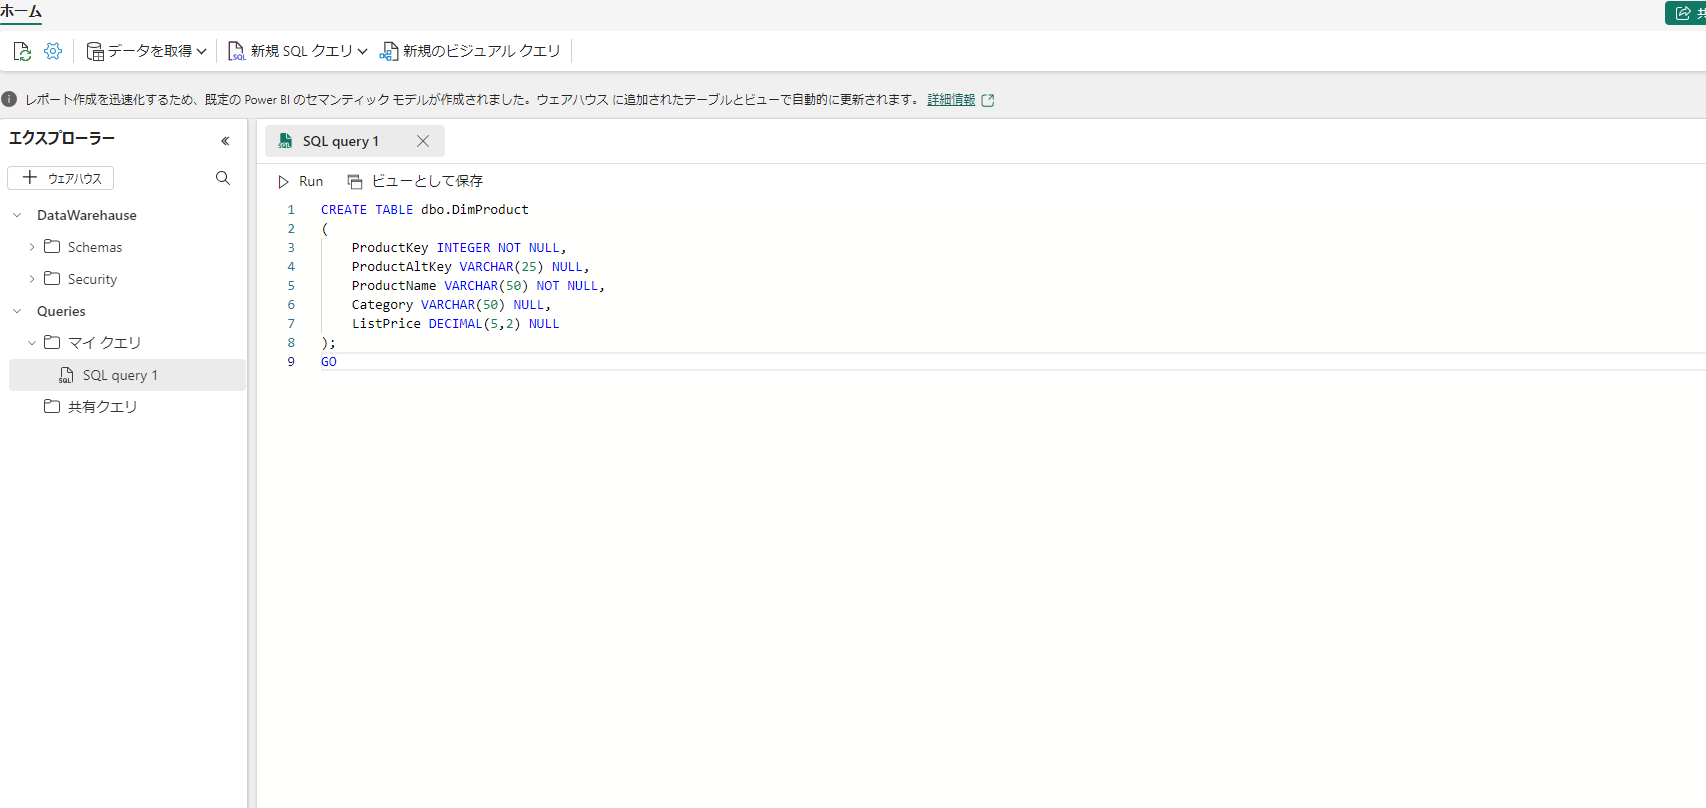This screenshot has height=808, width=1706.
Task: Click ProductAltKey on line 4
Action: pyautogui.click(x=402, y=267)
